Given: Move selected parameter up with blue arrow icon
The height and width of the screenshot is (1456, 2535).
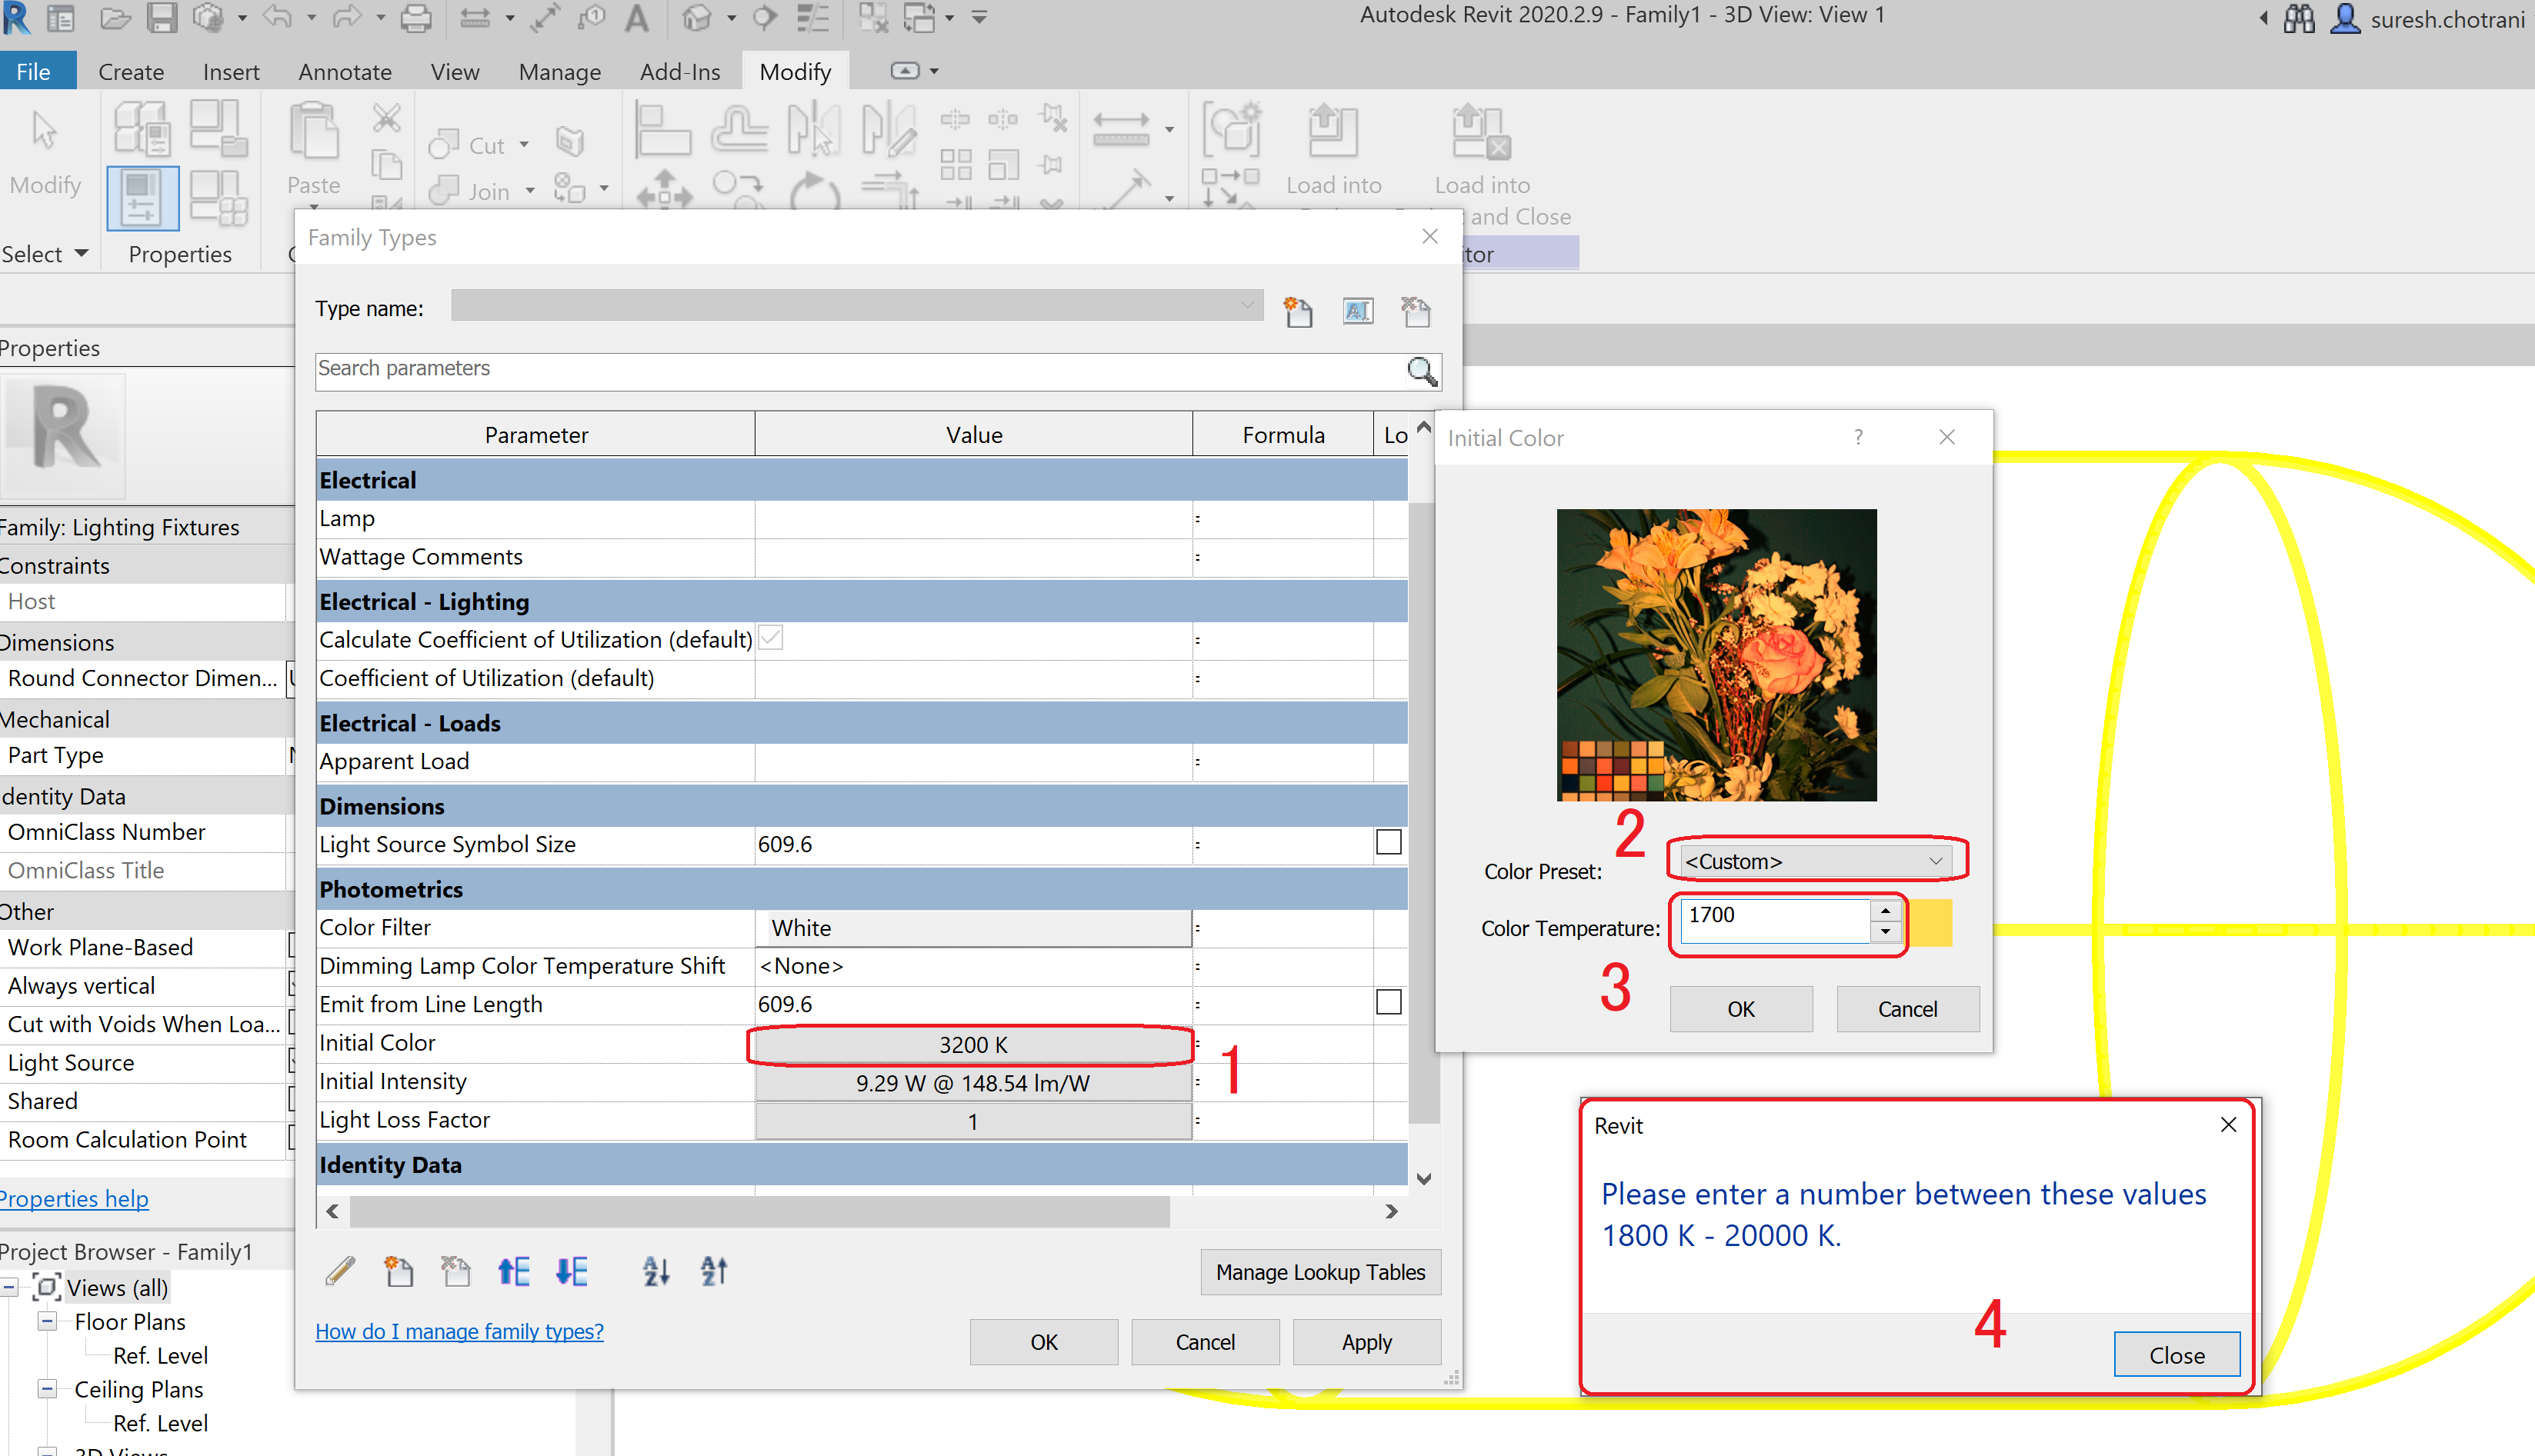Looking at the screenshot, I should tap(513, 1271).
